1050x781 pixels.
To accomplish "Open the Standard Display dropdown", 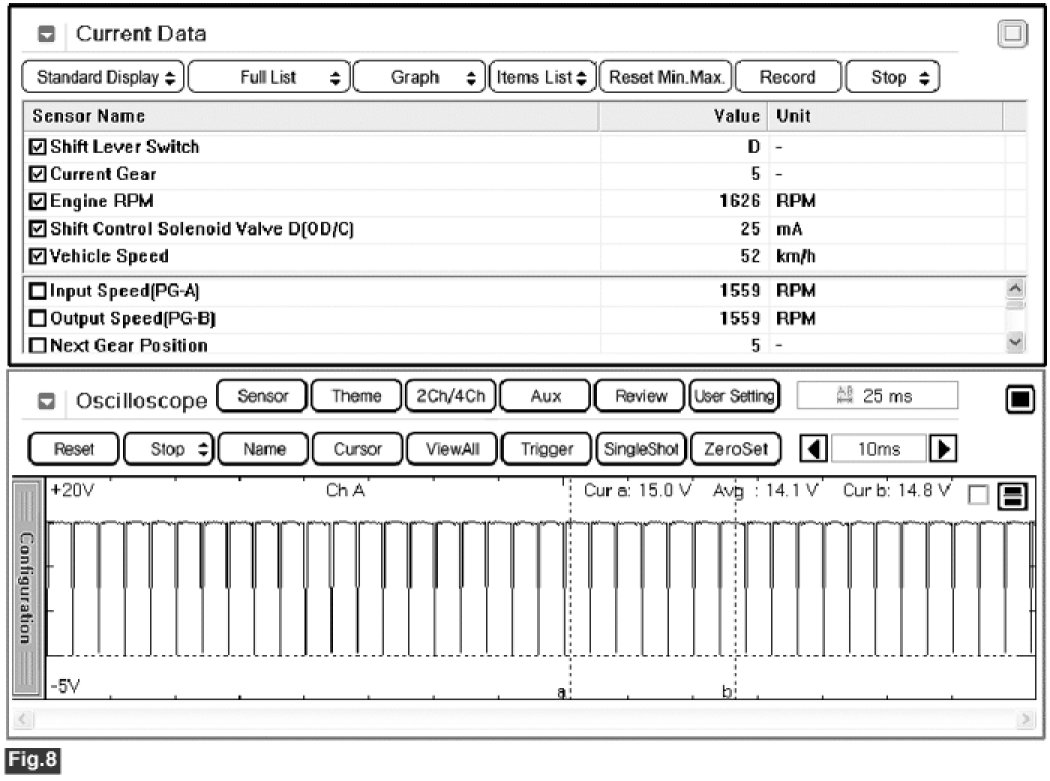I will (x=103, y=77).
